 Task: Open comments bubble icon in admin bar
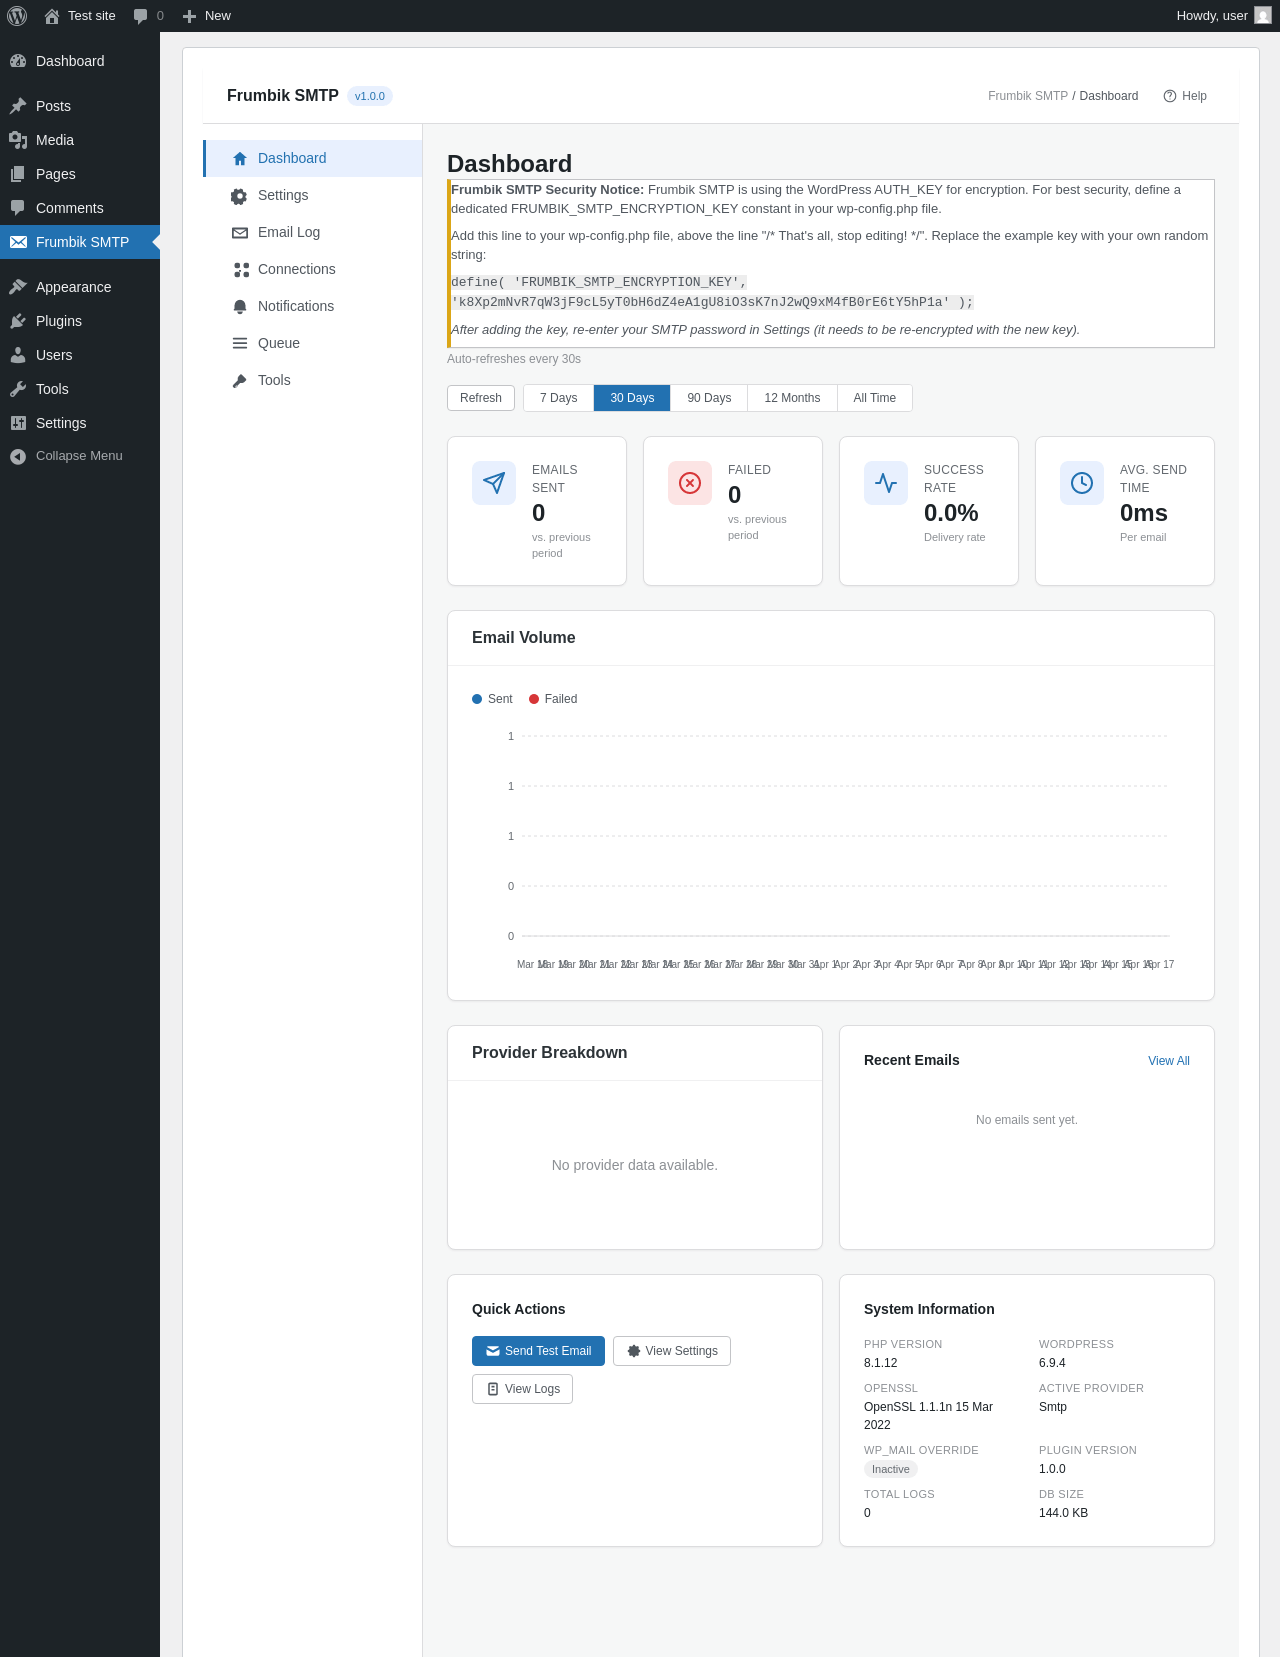coord(141,16)
